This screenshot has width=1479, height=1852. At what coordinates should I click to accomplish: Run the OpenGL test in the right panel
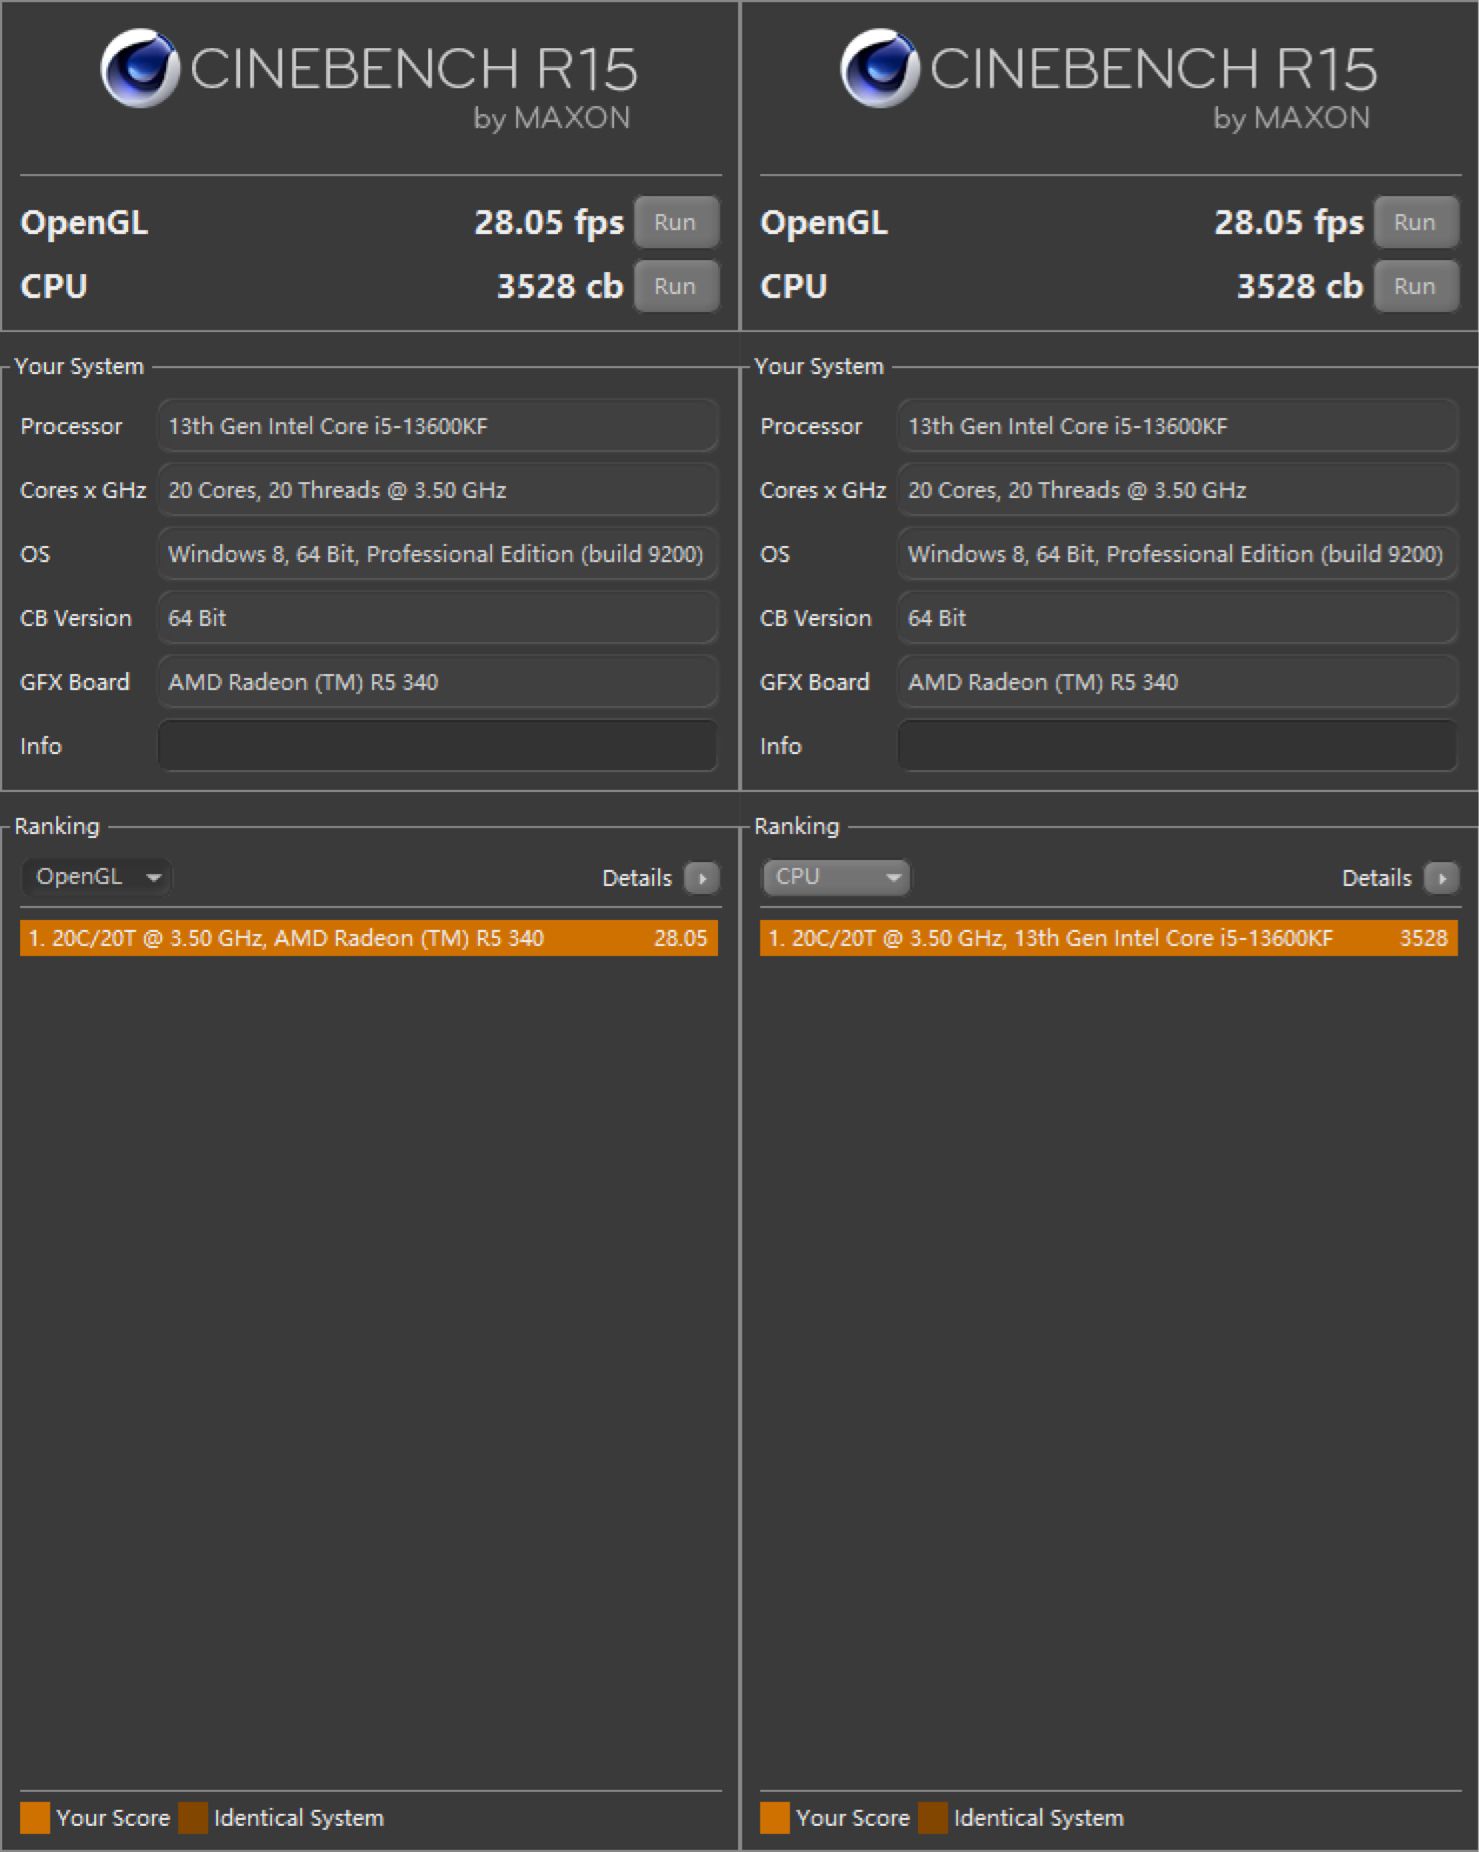1416,222
